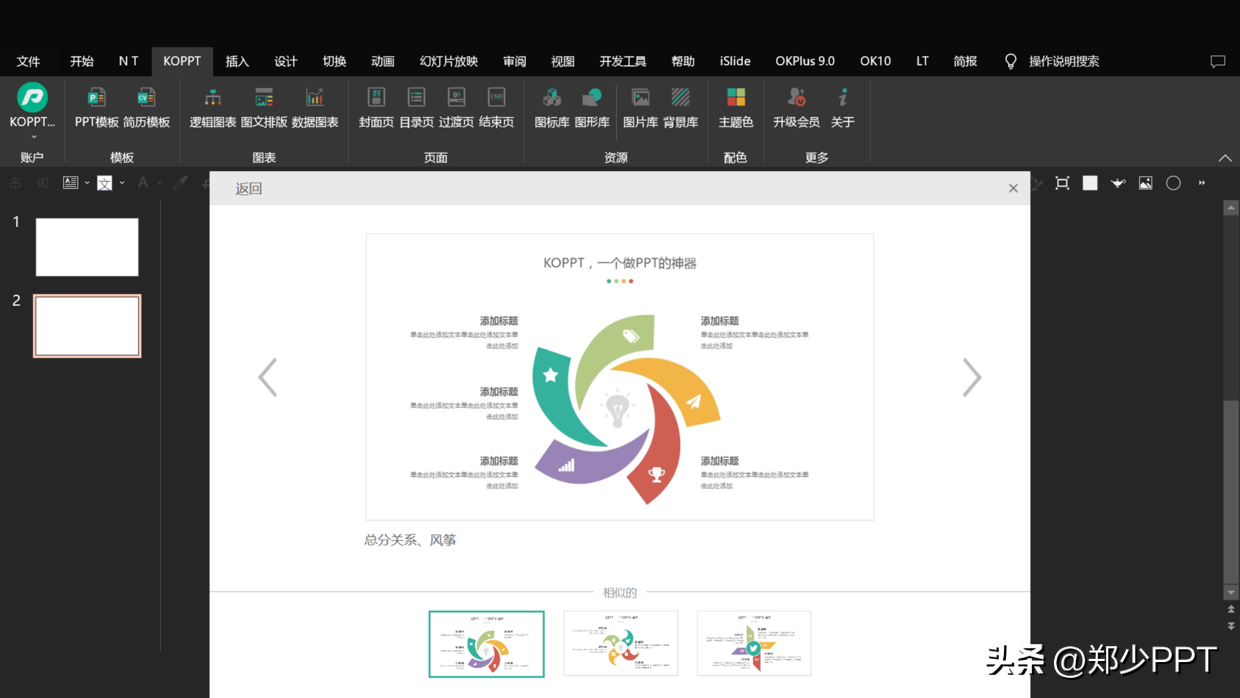The image size is (1240, 698).
Task: Open 主题色 theme colors
Action: coord(736,108)
